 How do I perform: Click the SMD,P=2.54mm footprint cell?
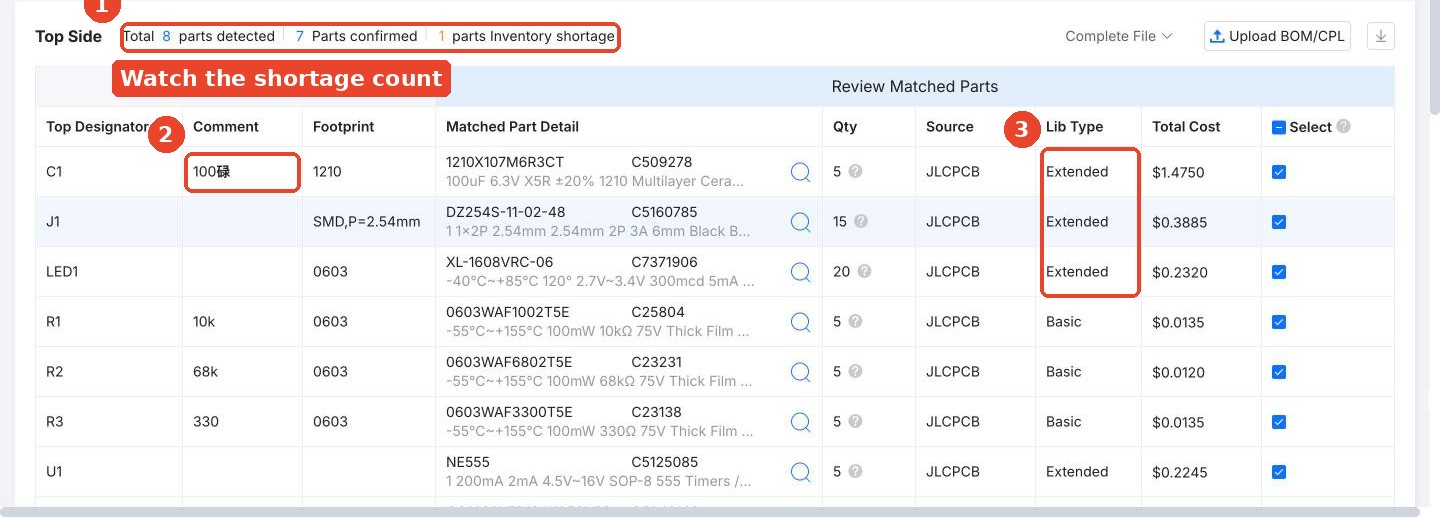(367, 222)
